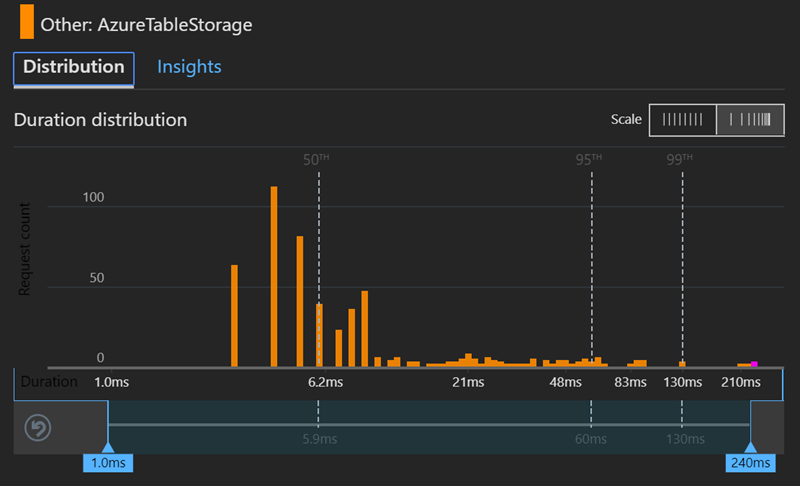Screen dimensions: 800x486
Task: Click the tallest orange histogram bar
Action: coord(274,276)
